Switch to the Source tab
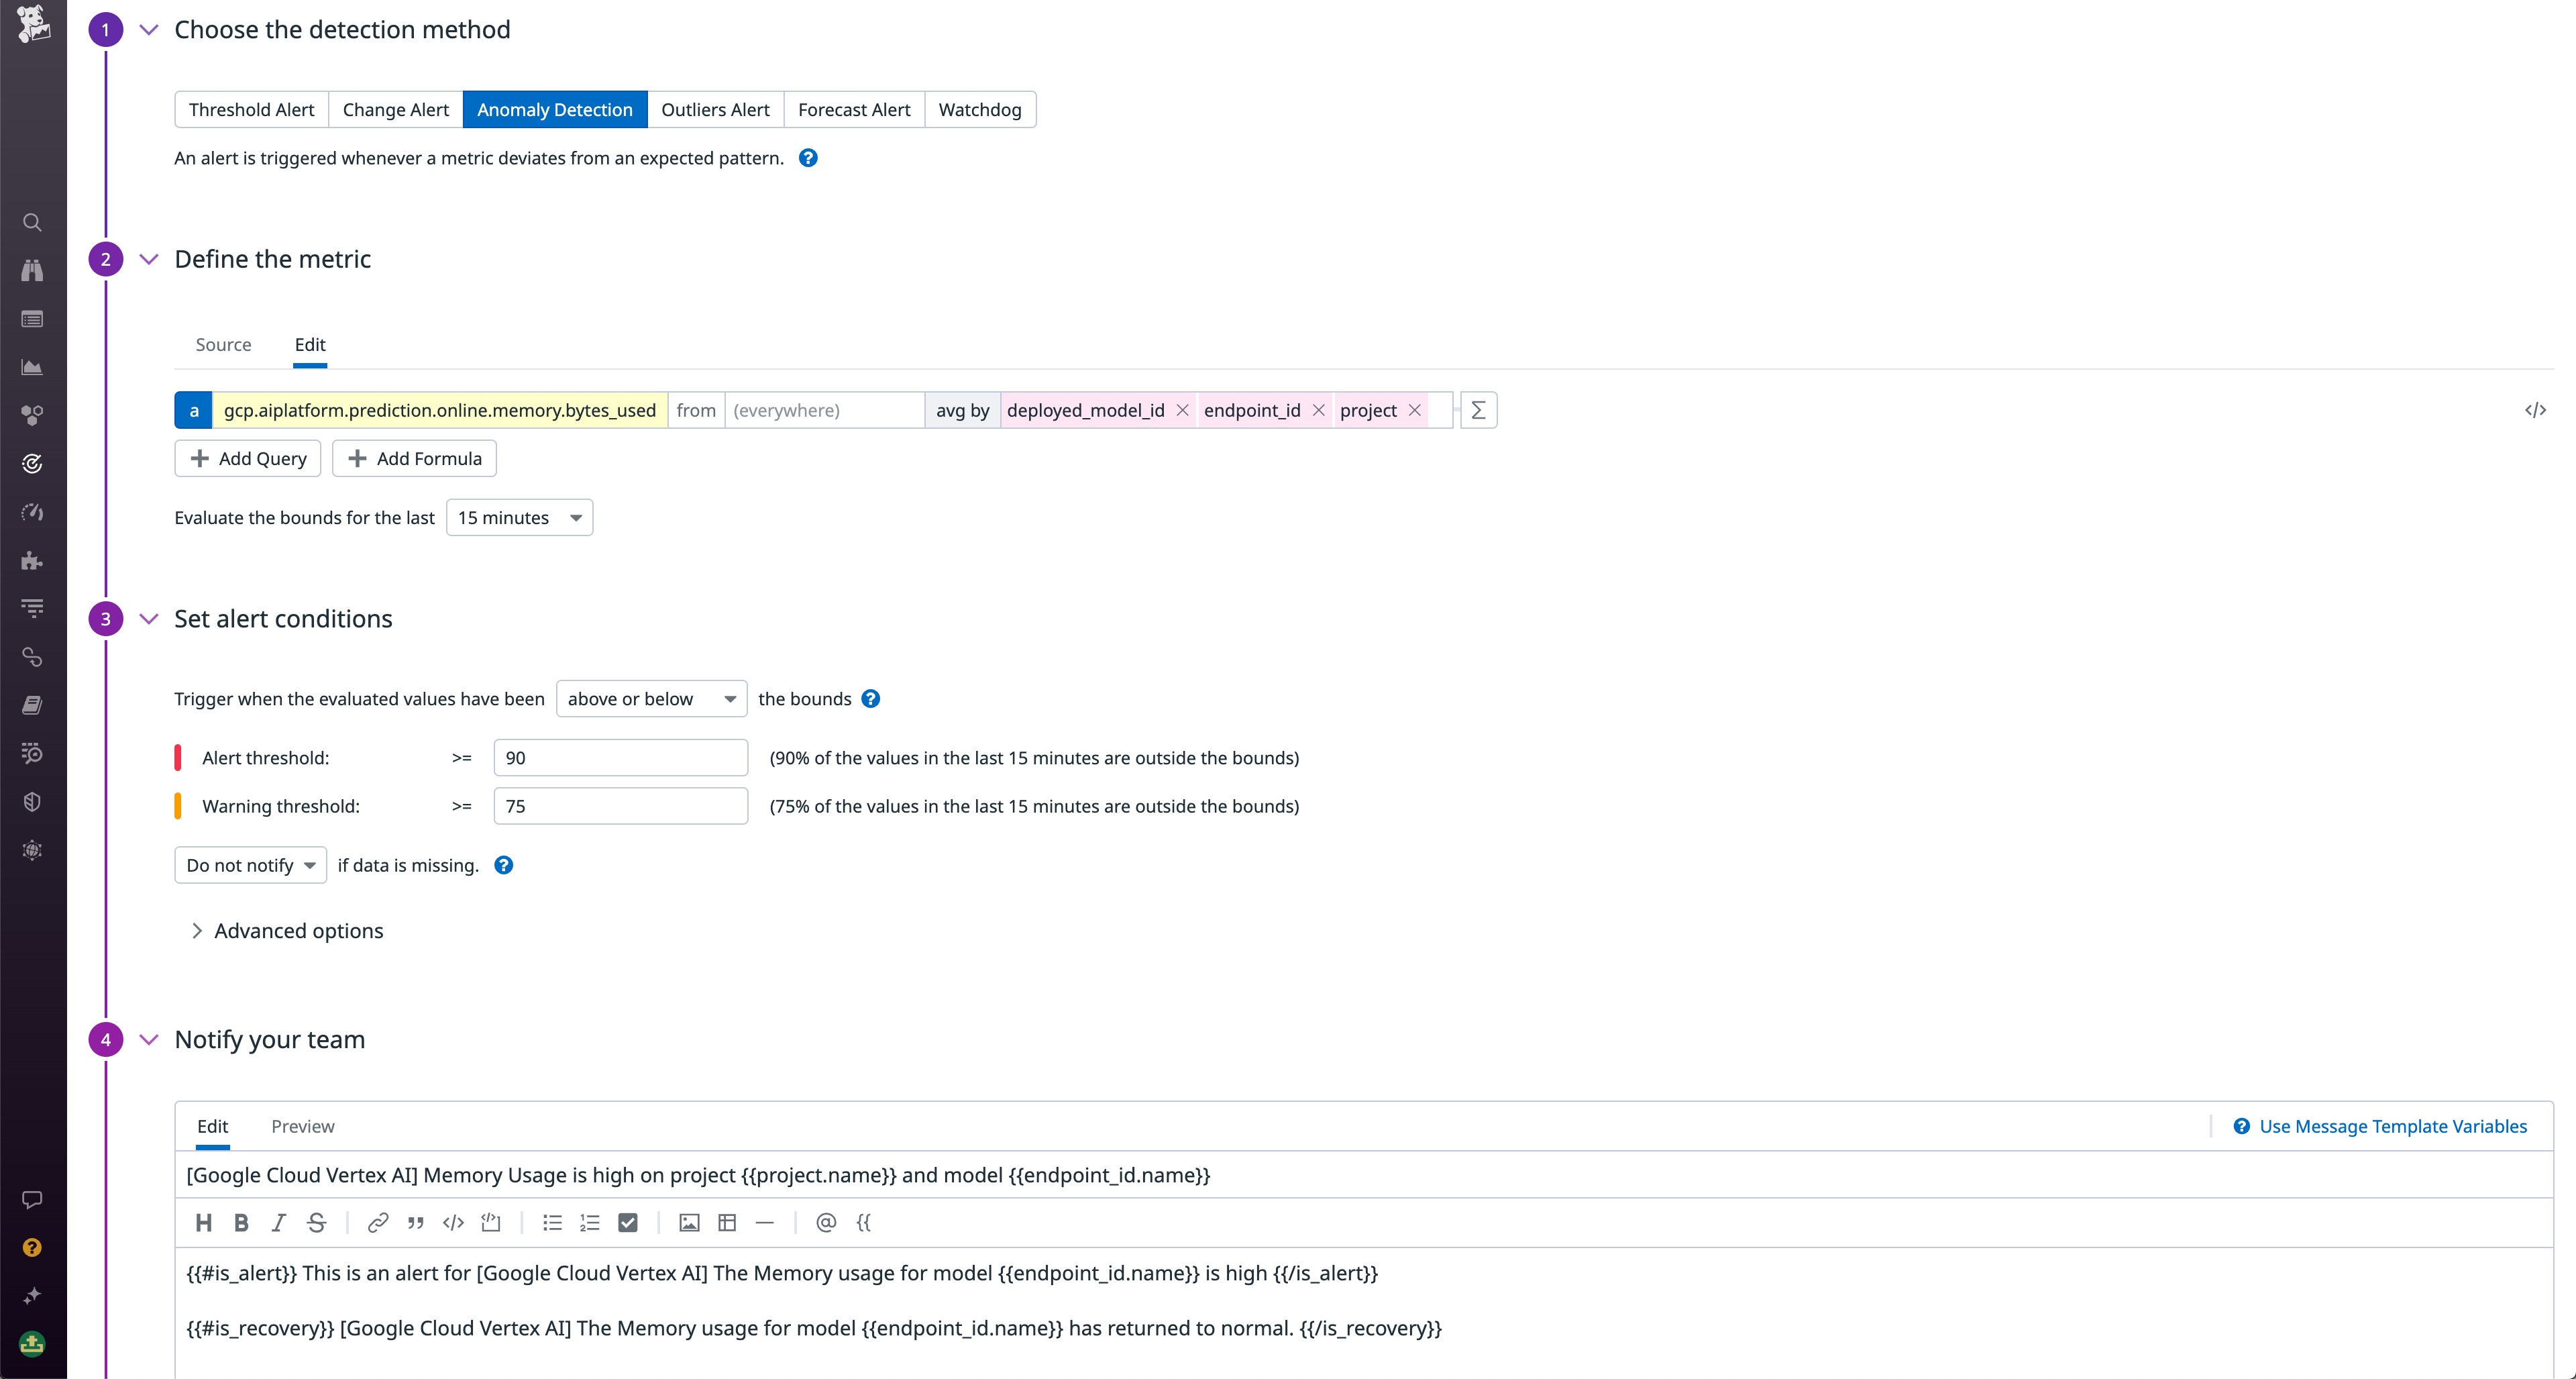Screen dimensions: 2576x1379 [x=224, y=344]
